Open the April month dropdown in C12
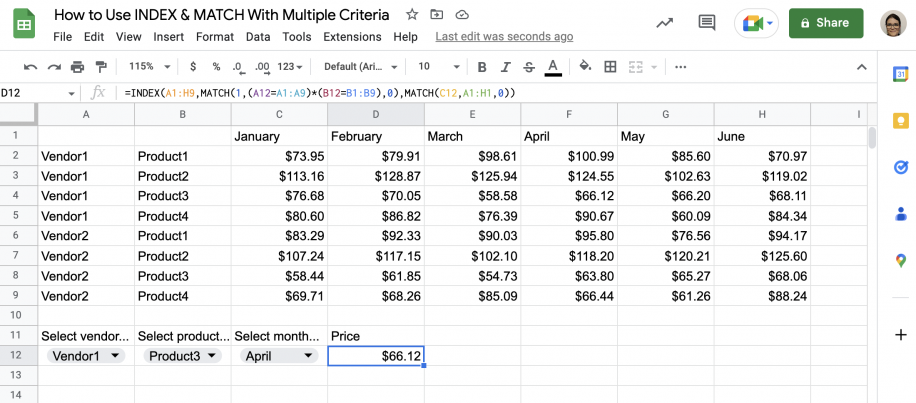The height and width of the screenshot is (403, 916). click(279, 356)
